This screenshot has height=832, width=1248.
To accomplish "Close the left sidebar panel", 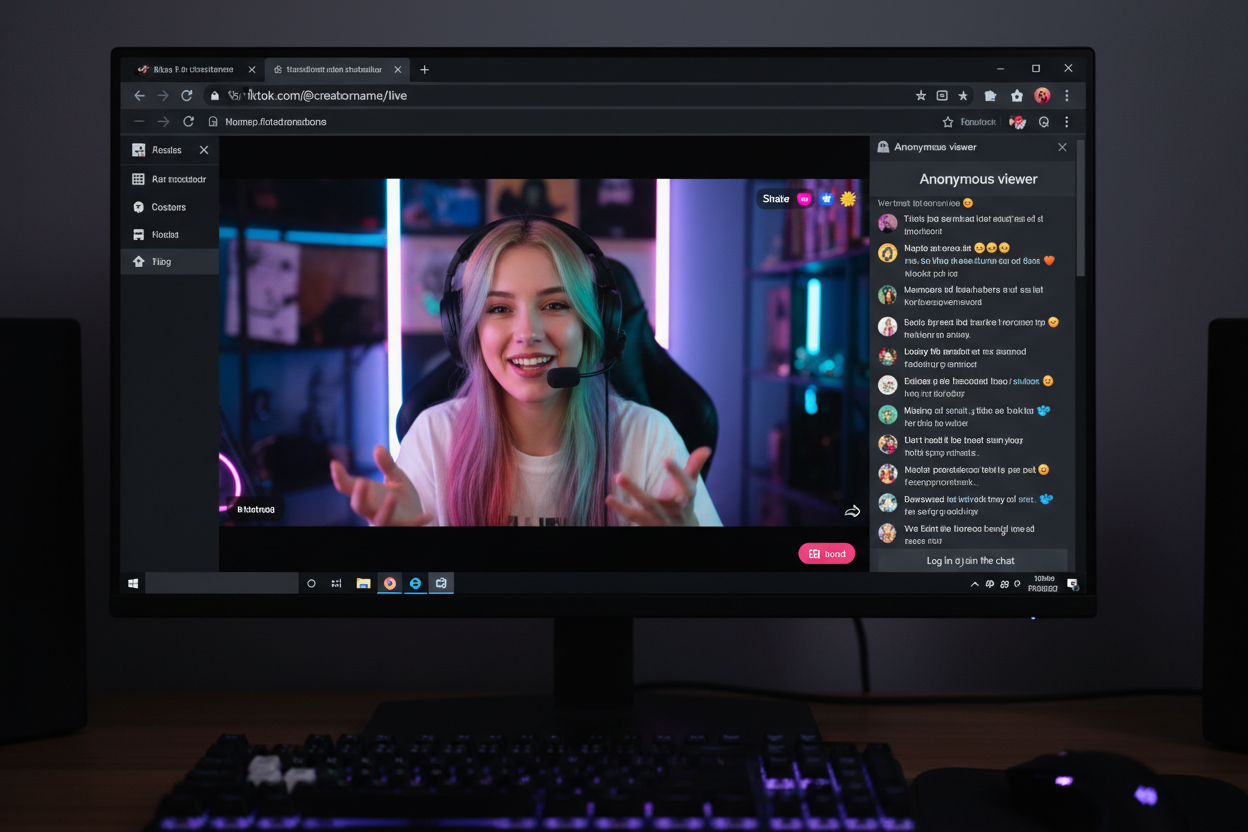I will [x=204, y=150].
